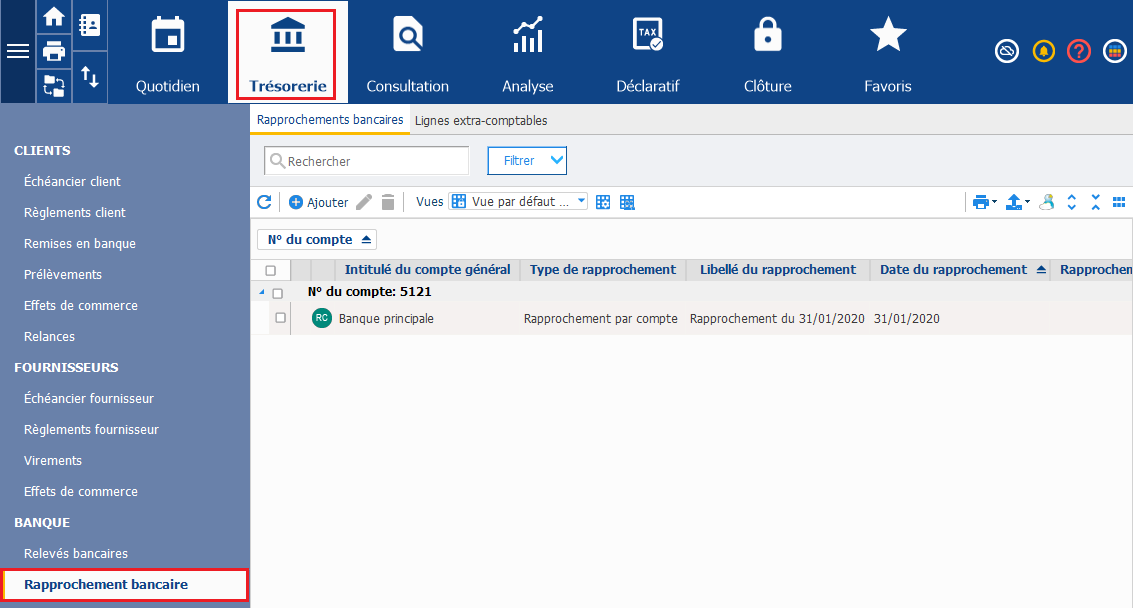Open Effets de commerce under Clients
The image size is (1133, 608).
[x=80, y=306]
